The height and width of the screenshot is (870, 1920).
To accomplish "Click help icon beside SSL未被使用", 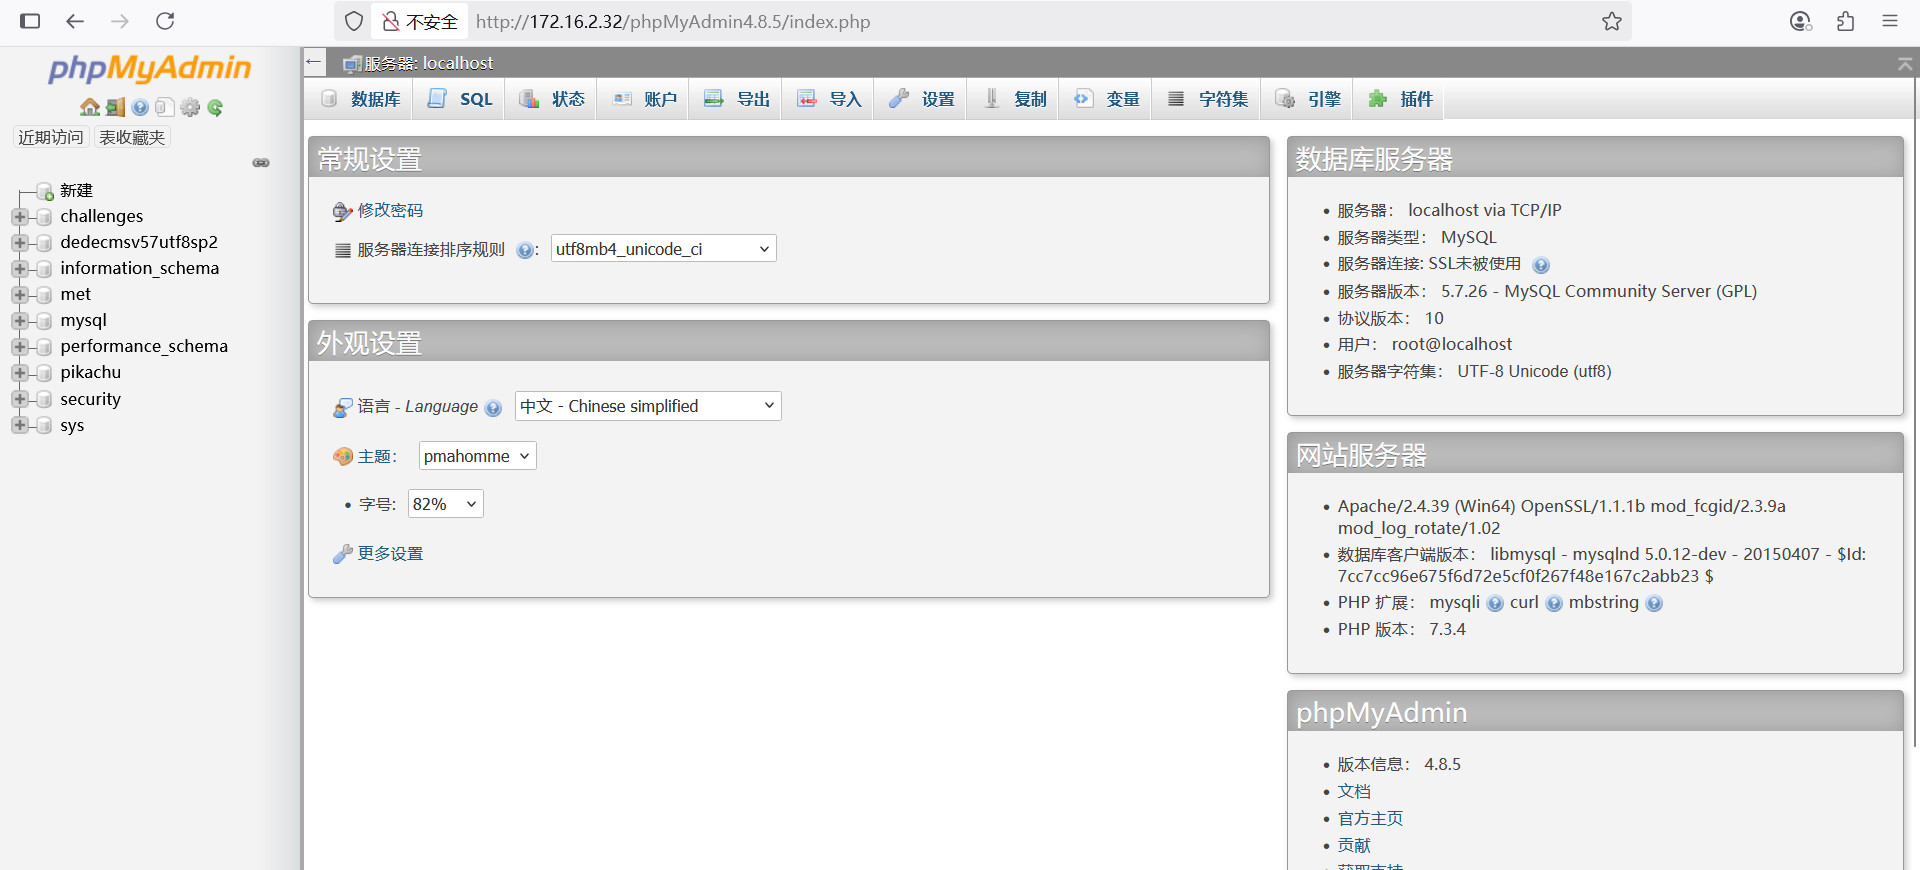I will (1541, 265).
